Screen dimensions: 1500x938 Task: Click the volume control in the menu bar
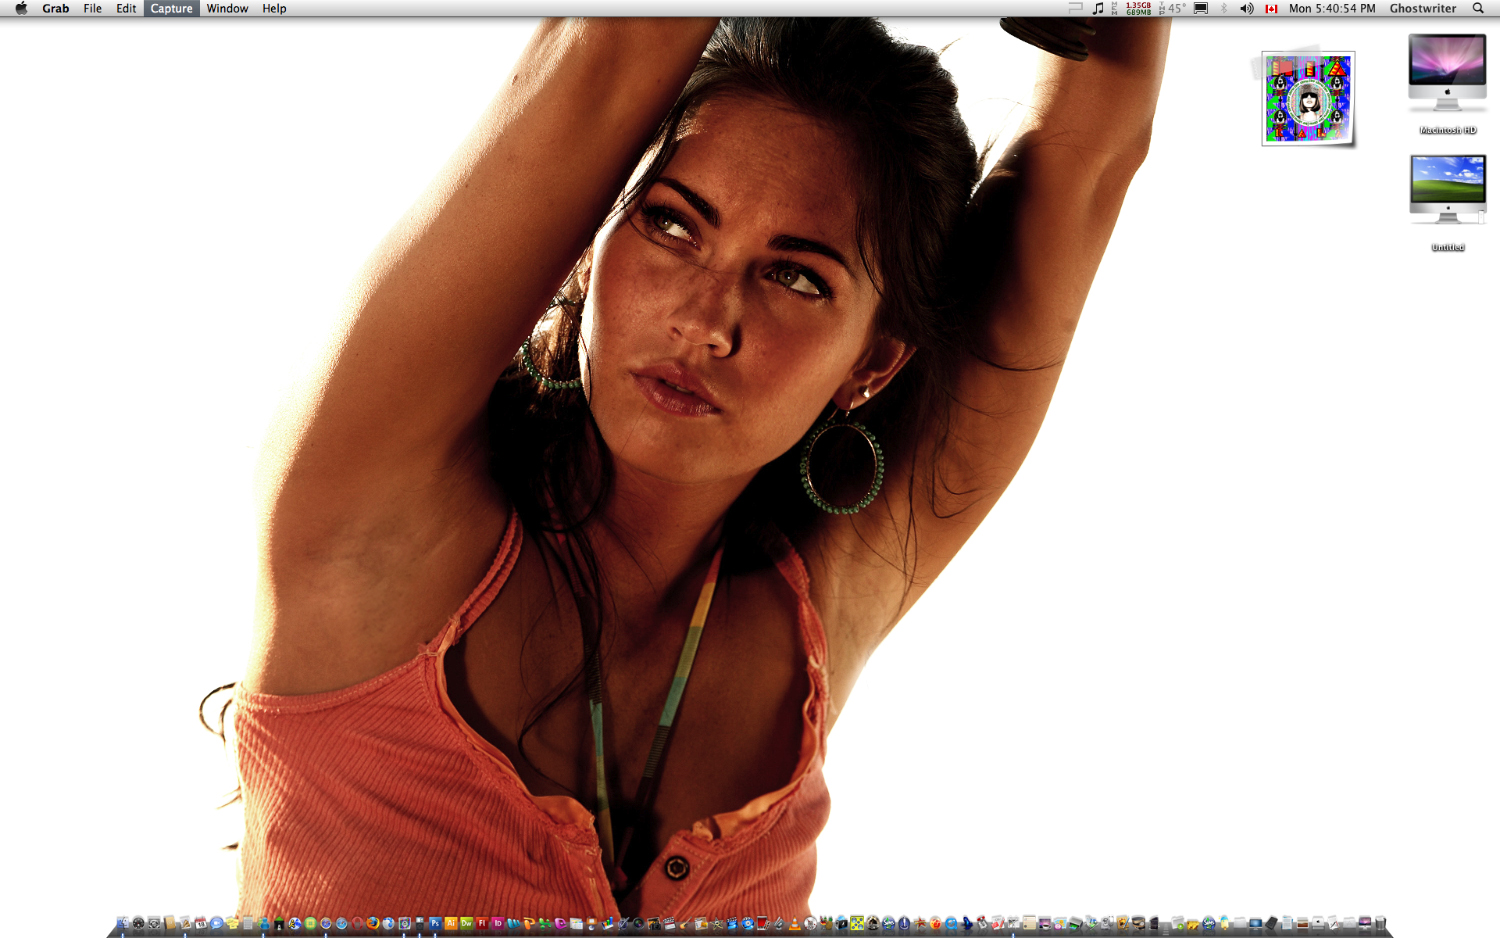click(x=1246, y=8)
